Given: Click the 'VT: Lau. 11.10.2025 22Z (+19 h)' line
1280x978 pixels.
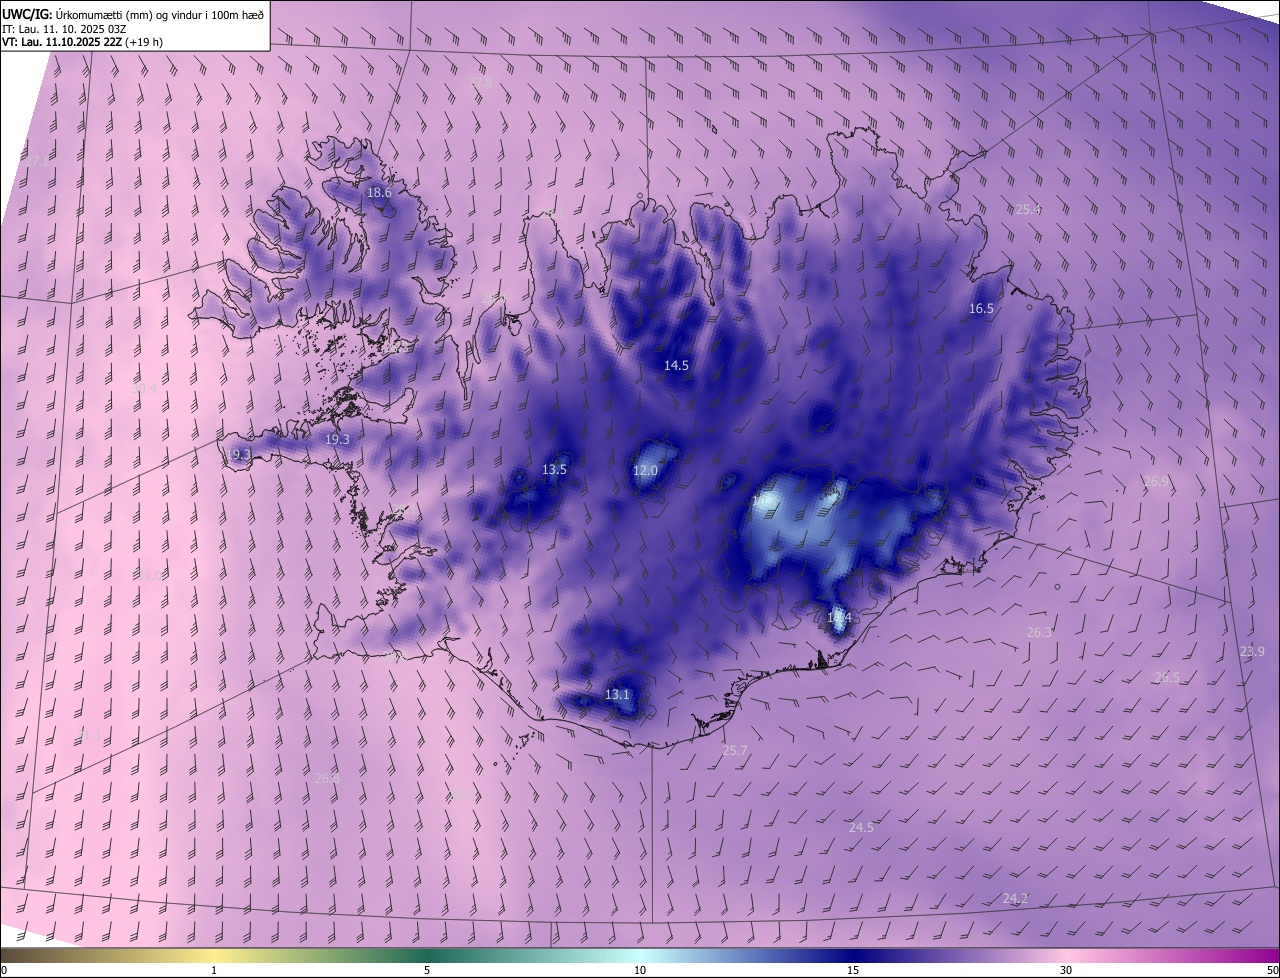Looking at the screenshot, I should coord(82,42).
